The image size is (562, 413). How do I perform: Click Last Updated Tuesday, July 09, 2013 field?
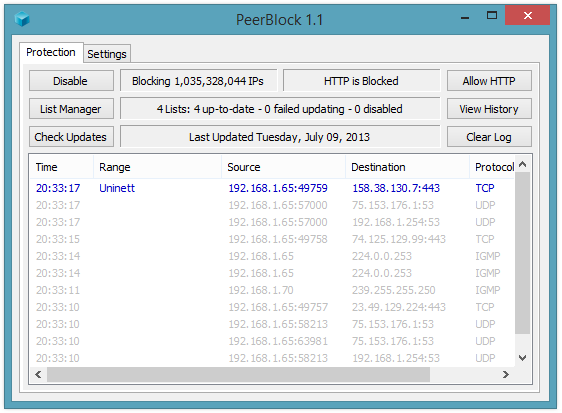click(x=280, y=137)
